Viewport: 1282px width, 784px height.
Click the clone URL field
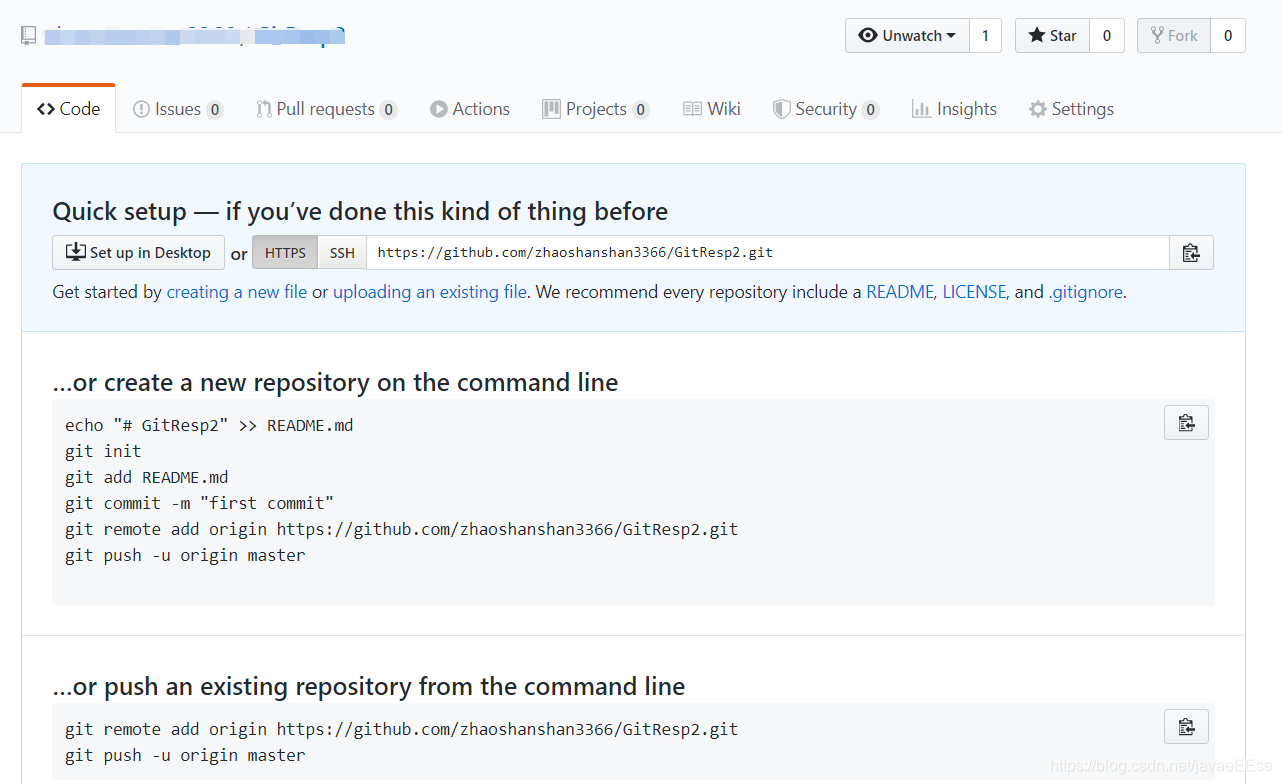(x=768, y=253)
